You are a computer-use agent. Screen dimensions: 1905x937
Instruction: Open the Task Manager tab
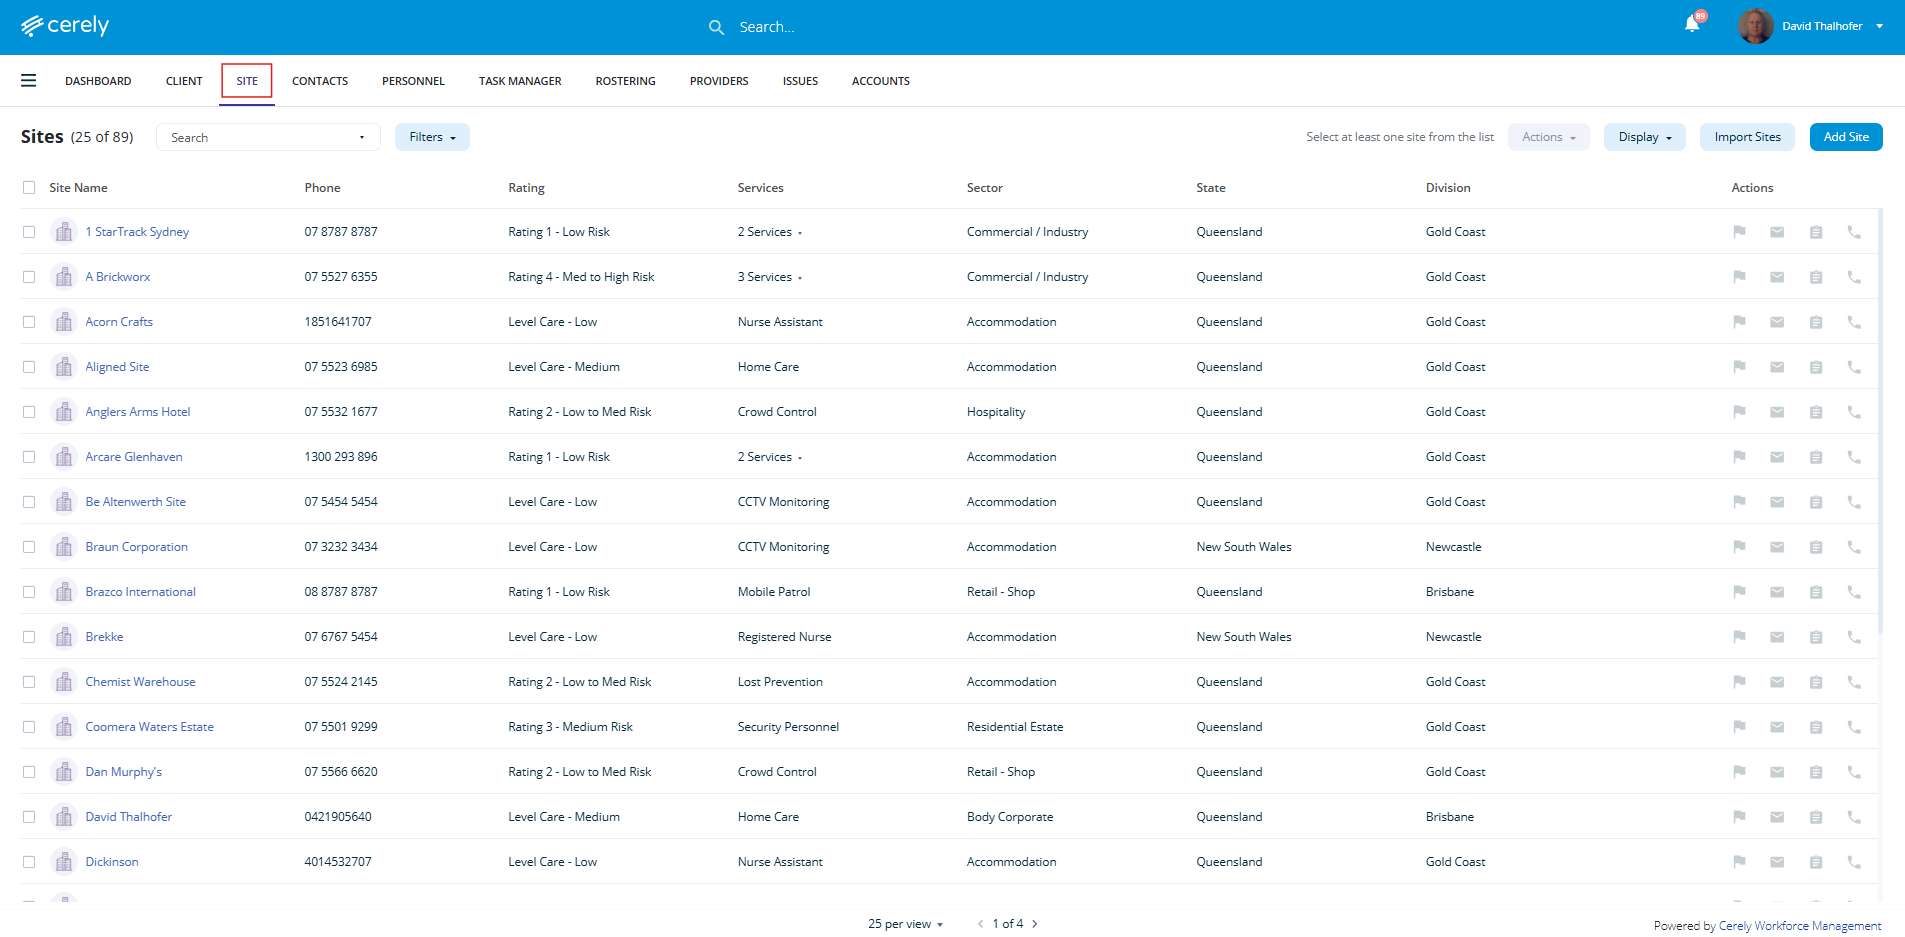pos(520,81)
